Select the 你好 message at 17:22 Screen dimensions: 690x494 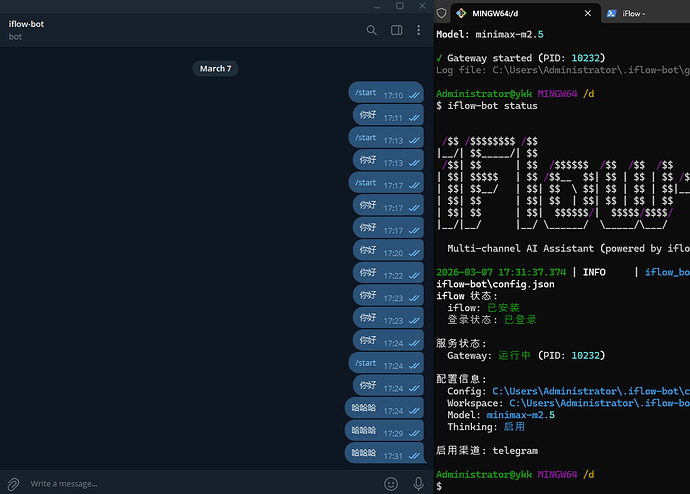(388, 273)
